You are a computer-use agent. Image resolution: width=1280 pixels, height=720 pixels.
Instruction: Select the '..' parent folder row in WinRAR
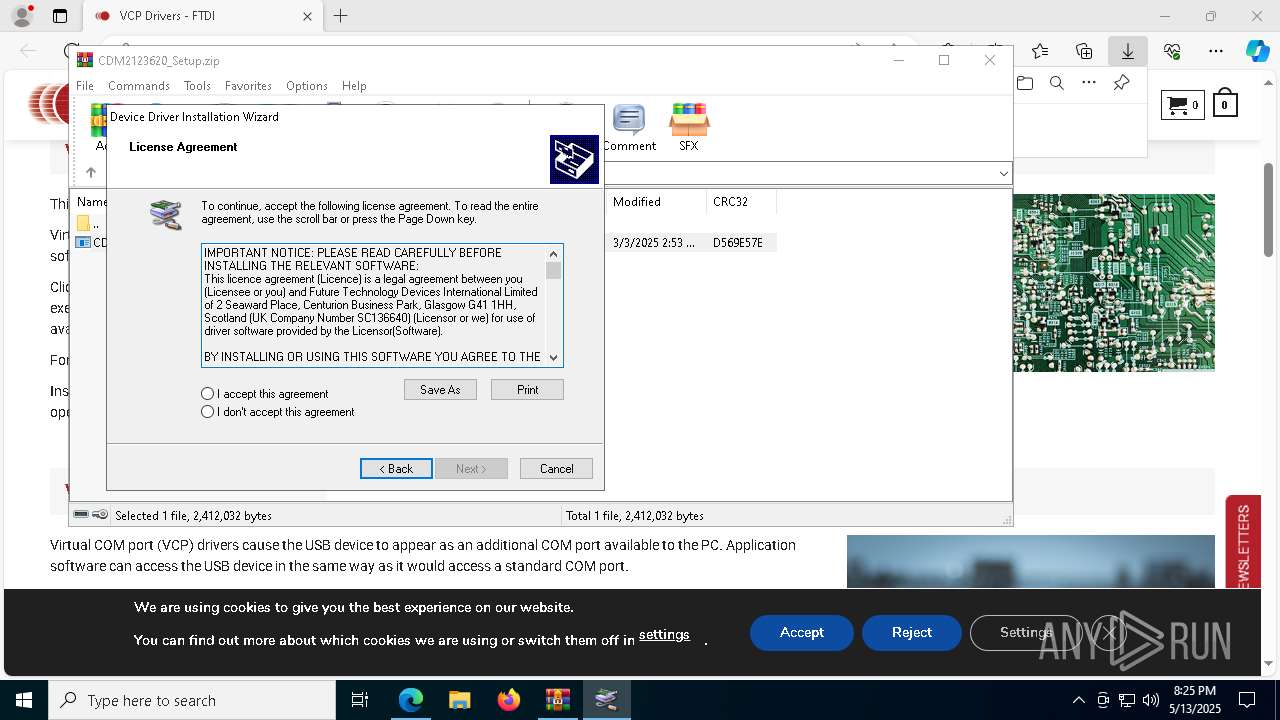pyautogui.click(x=88, y=223)
